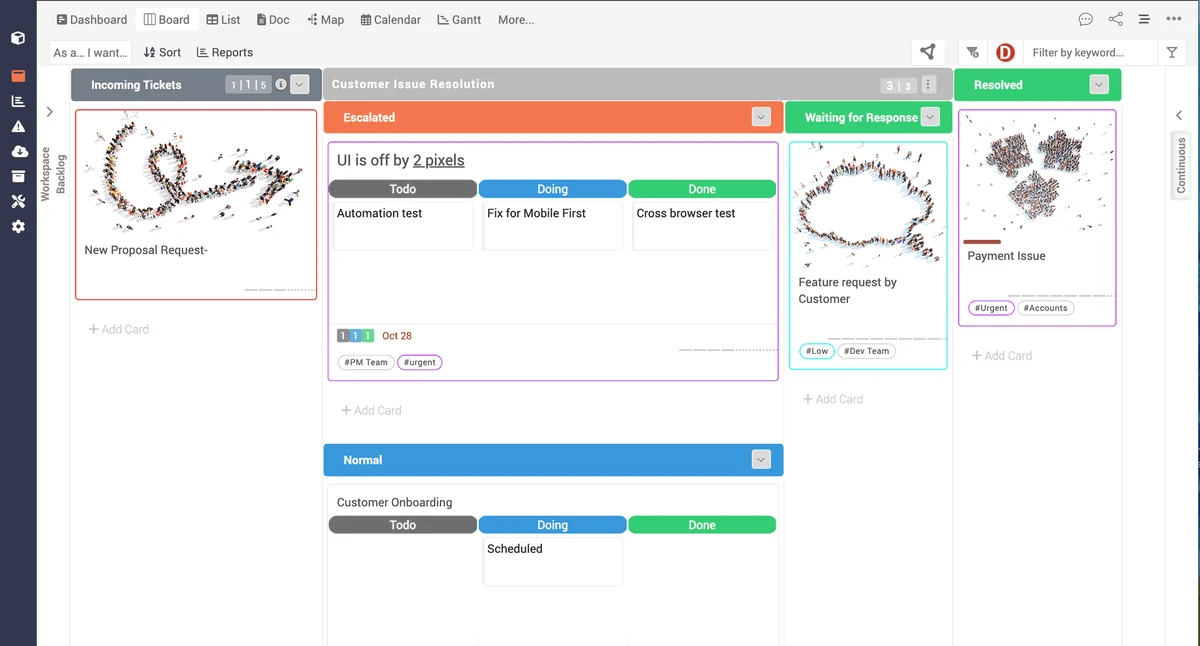Switch to the Gantt view tab
This screenshot has height=646, width=1200.
[460, 19]
